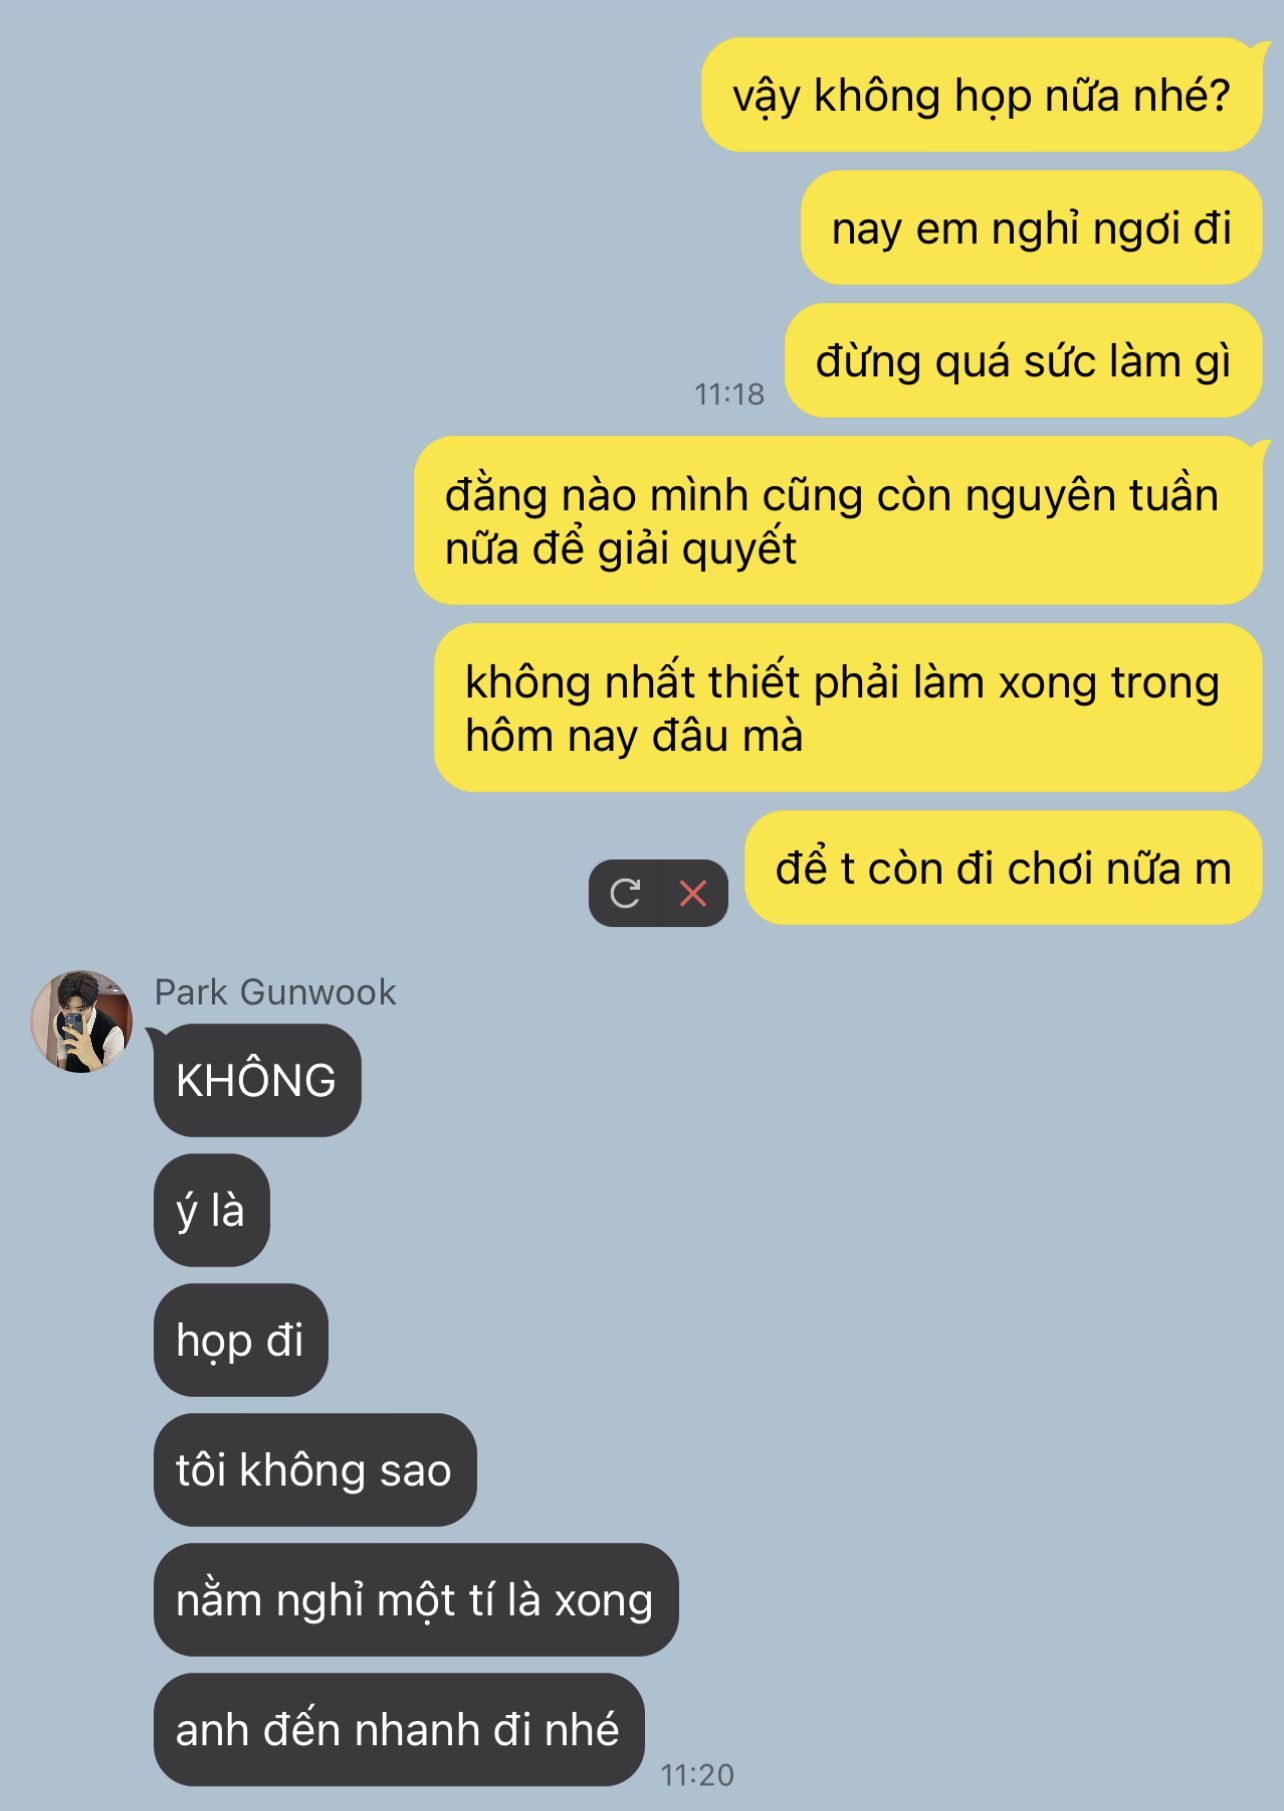The width and height of the screenshot is (1284, 1811).
Task: Tap the 'họp đi' message bubble
Action: click(240, 1340)
